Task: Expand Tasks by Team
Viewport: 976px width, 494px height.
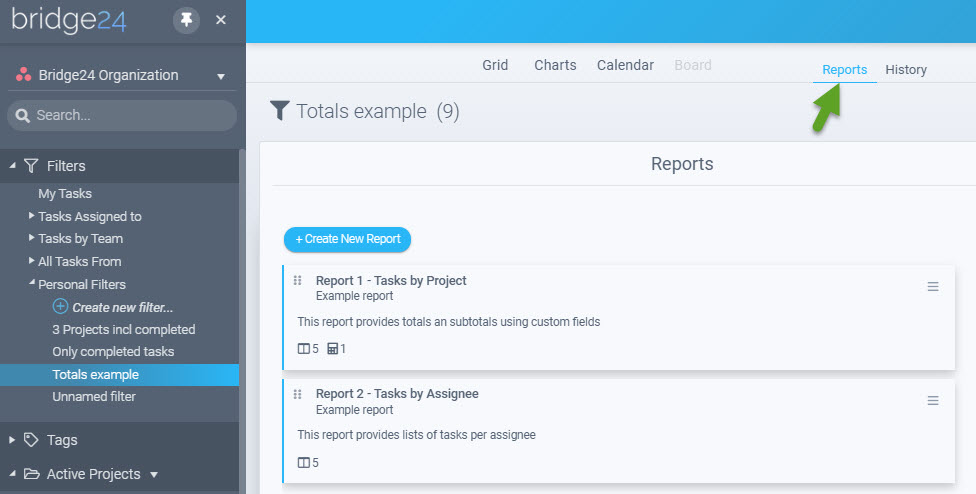Action: 31,238
